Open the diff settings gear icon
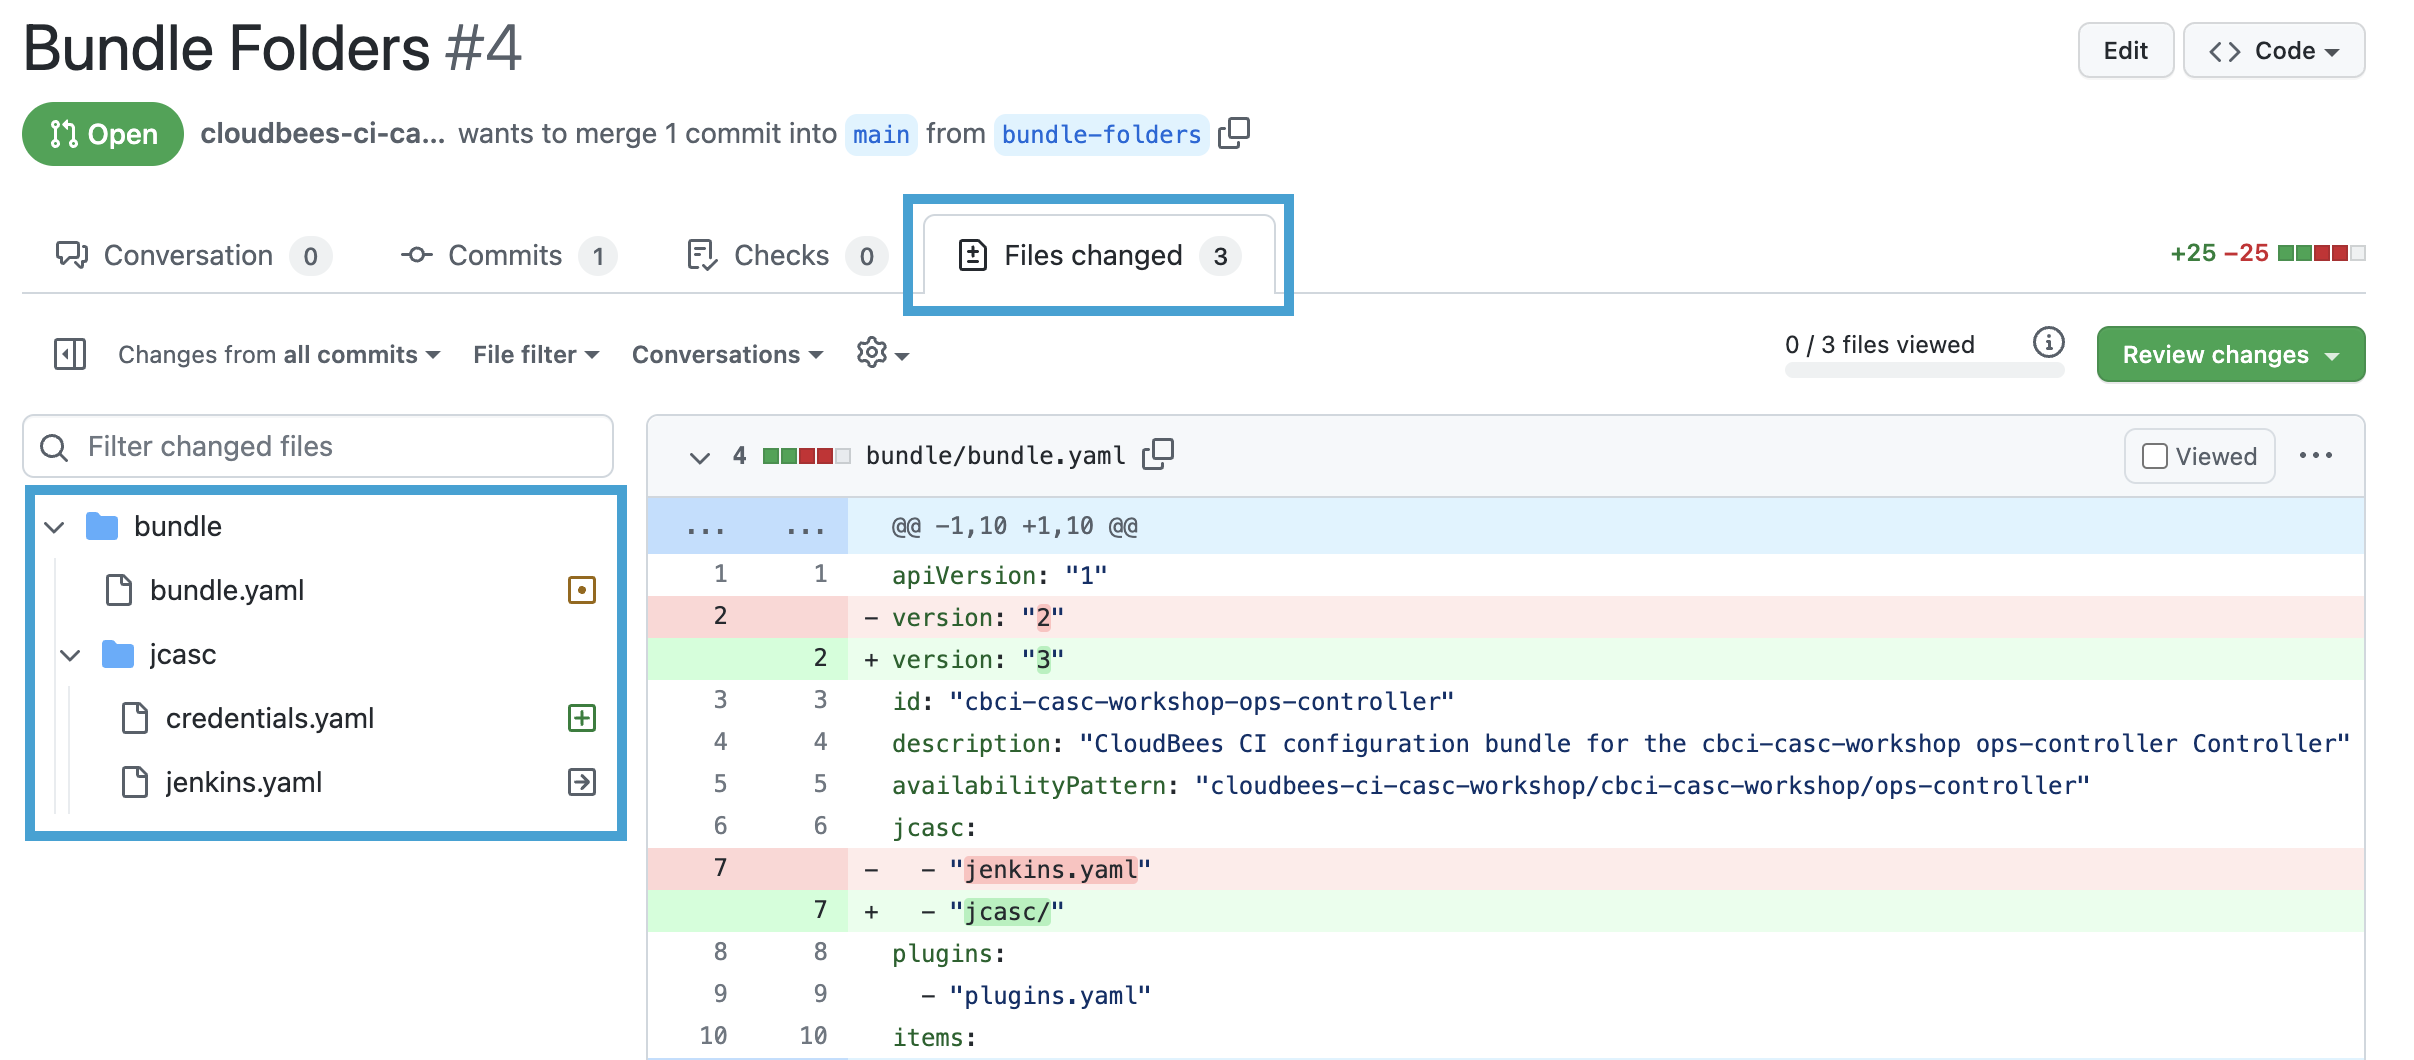This screenshot has width=2414, height=1060. pyautogui.click(x=881, y=353)
